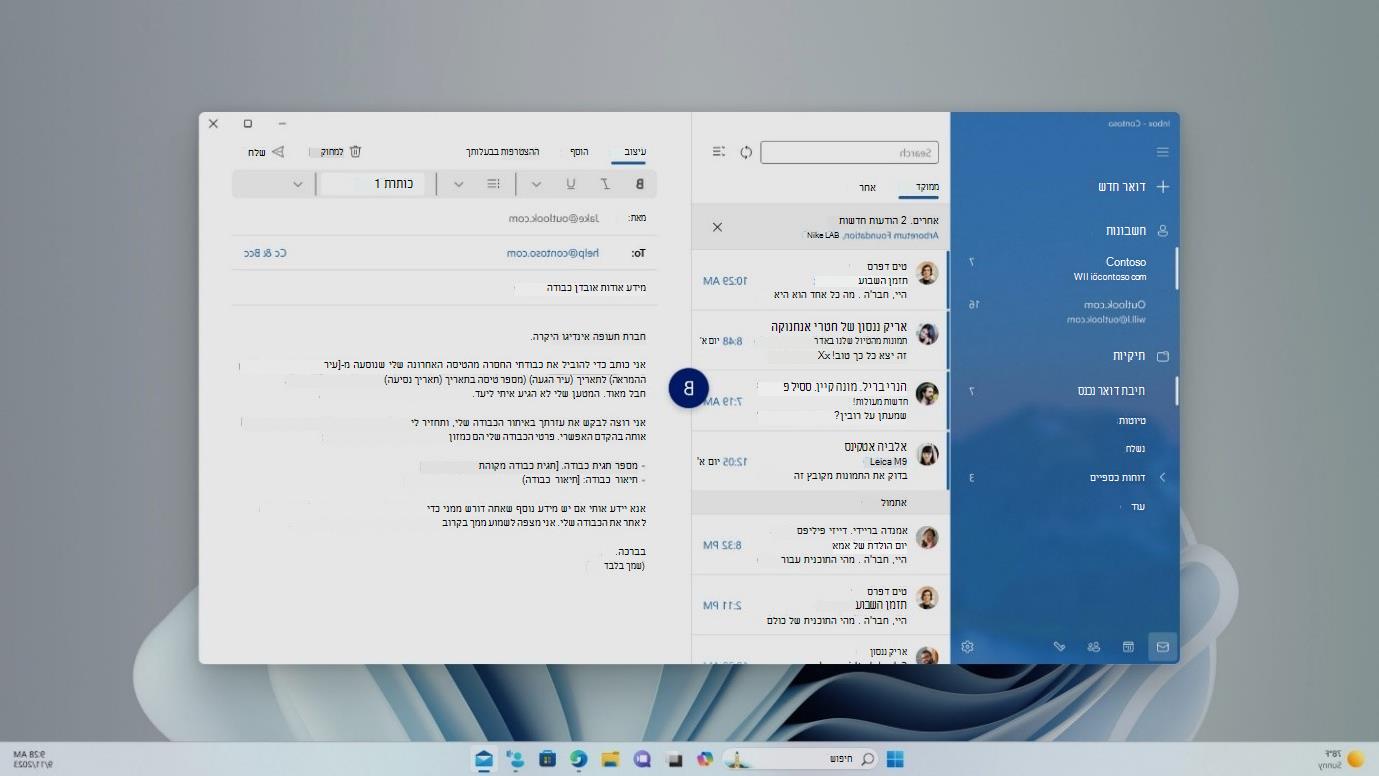This screenshot has height=776, width=1379.
Task: Select the 'ההצטרפות בבעלותך' tab
Action: (x=502, y=152)
